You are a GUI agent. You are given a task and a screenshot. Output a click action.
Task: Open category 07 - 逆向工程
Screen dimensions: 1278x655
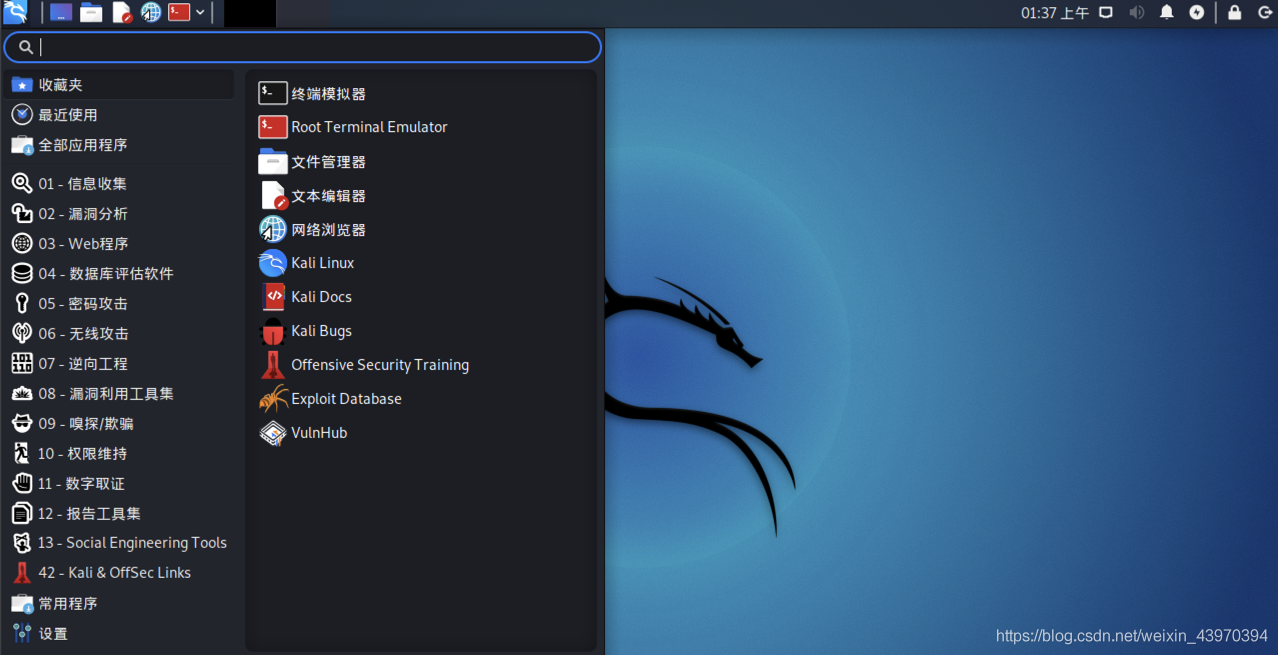[x=121, y=364]
